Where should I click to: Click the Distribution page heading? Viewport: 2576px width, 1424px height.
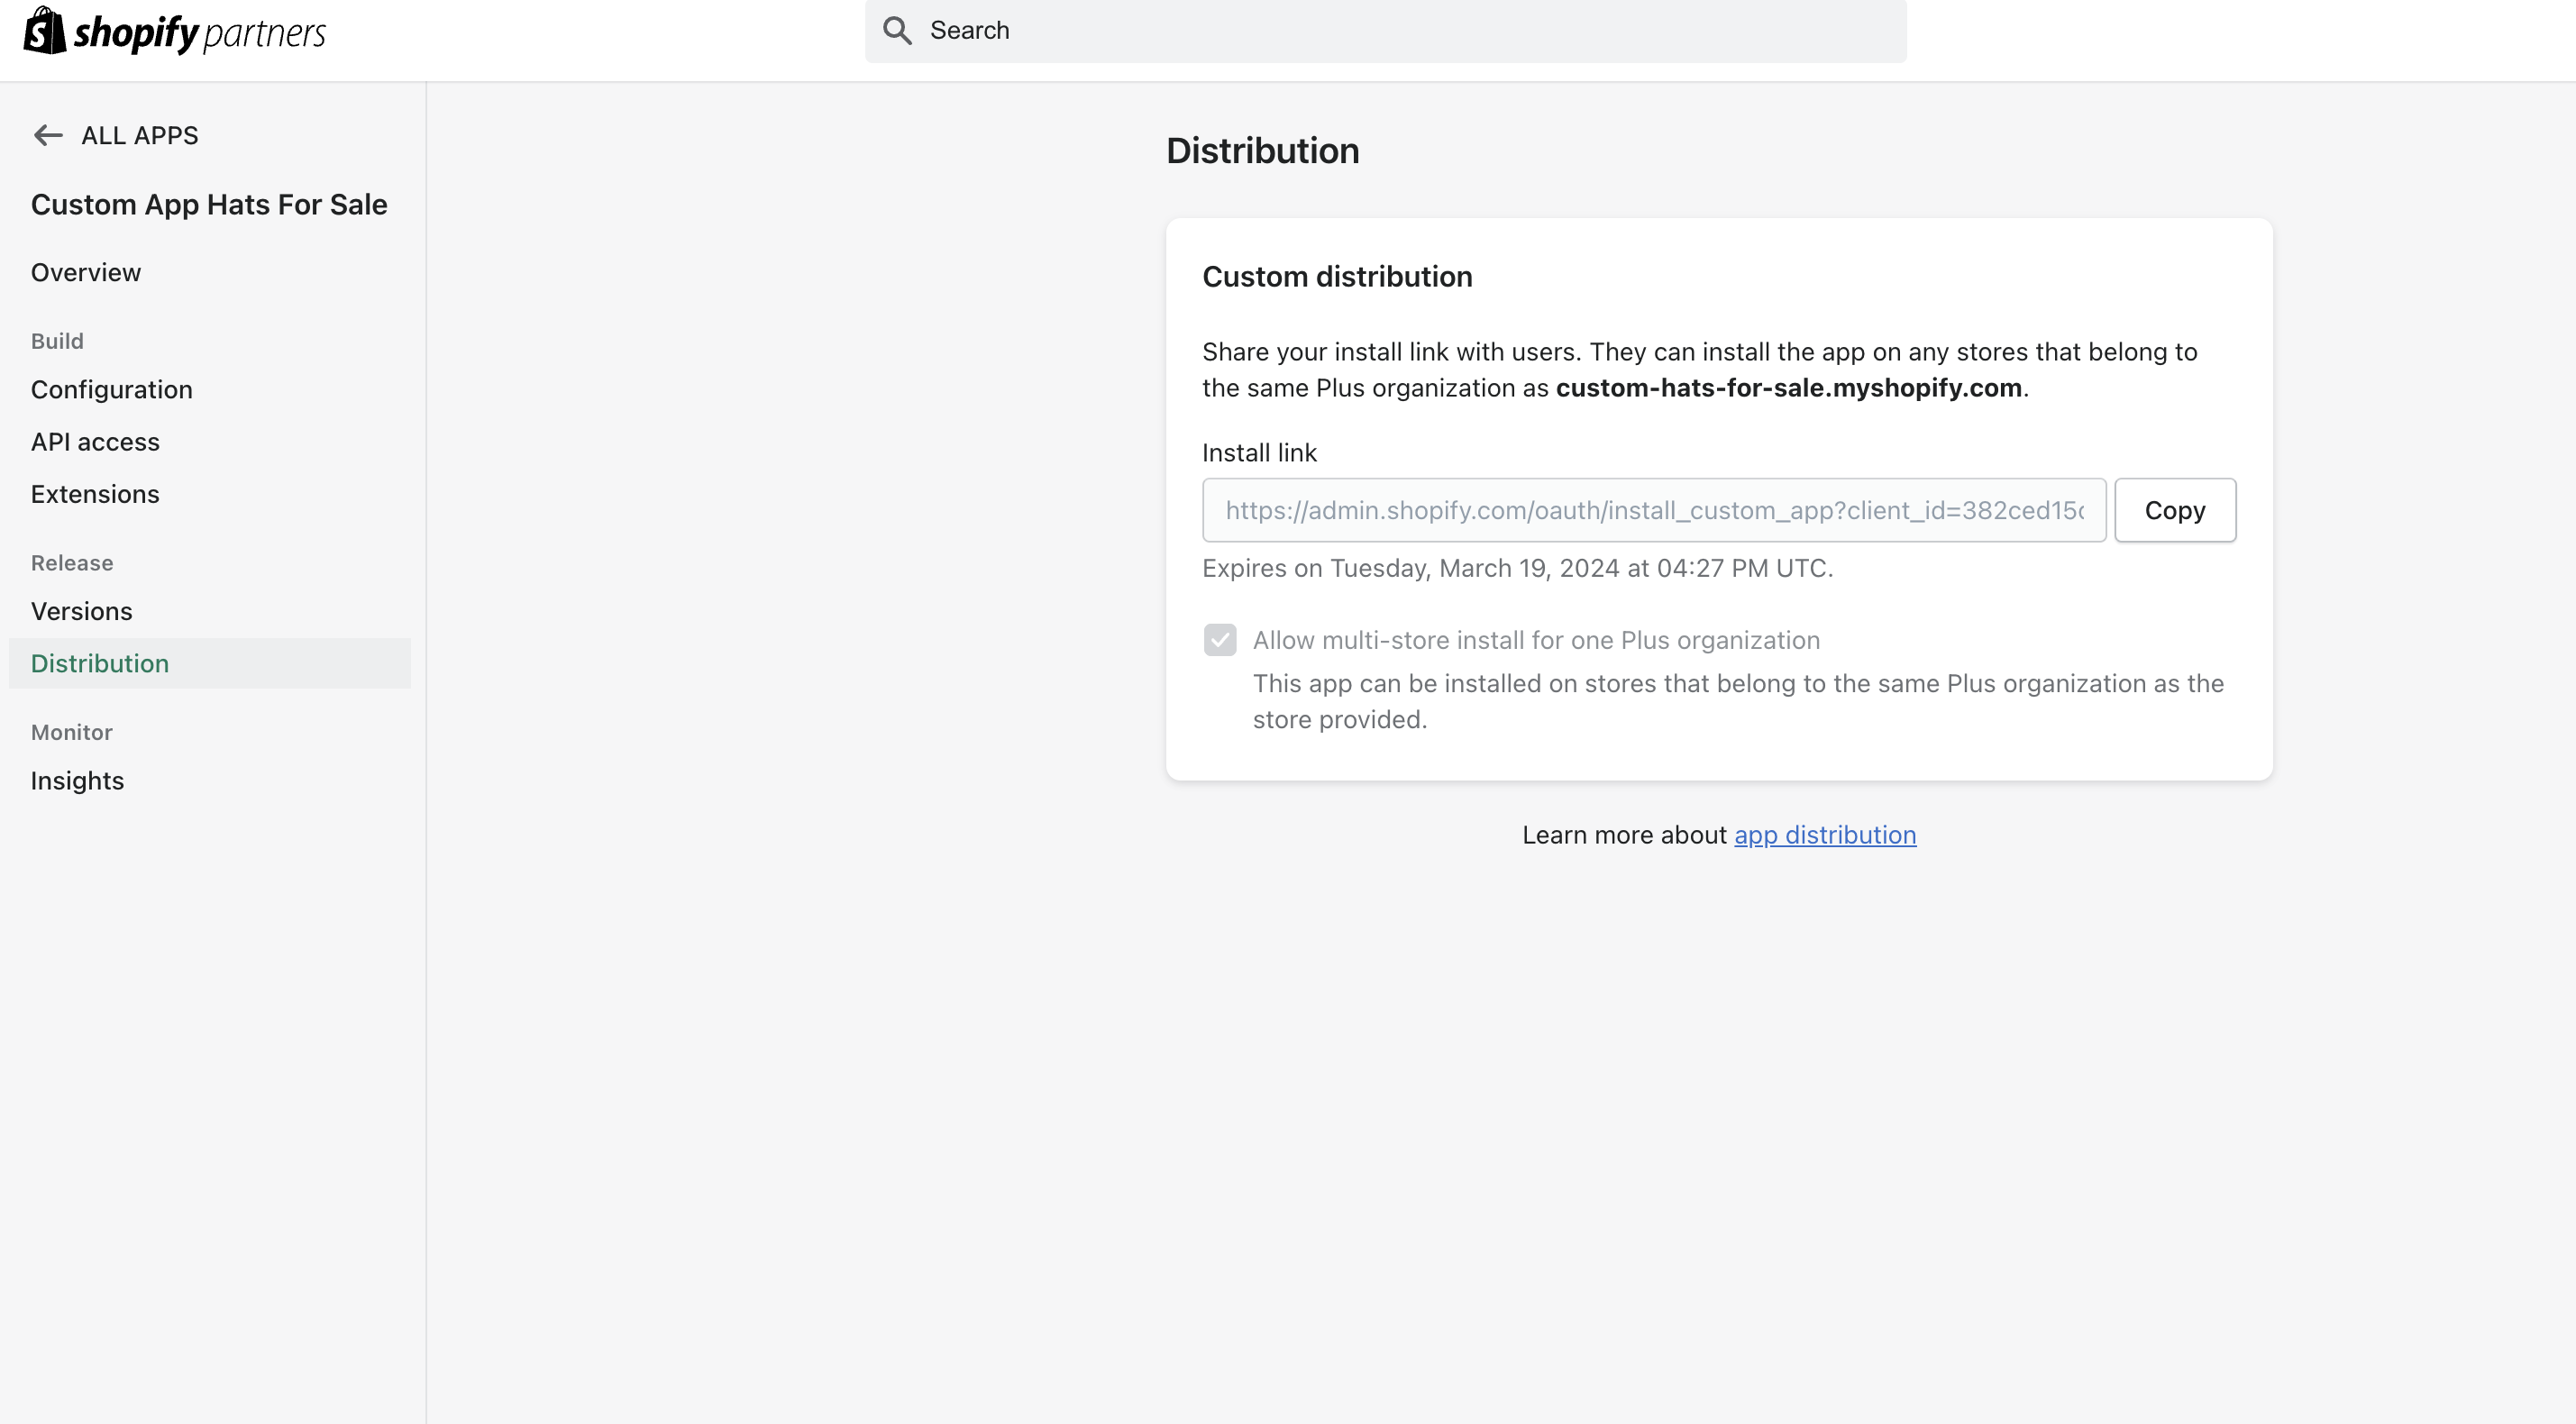[1263, 151]
